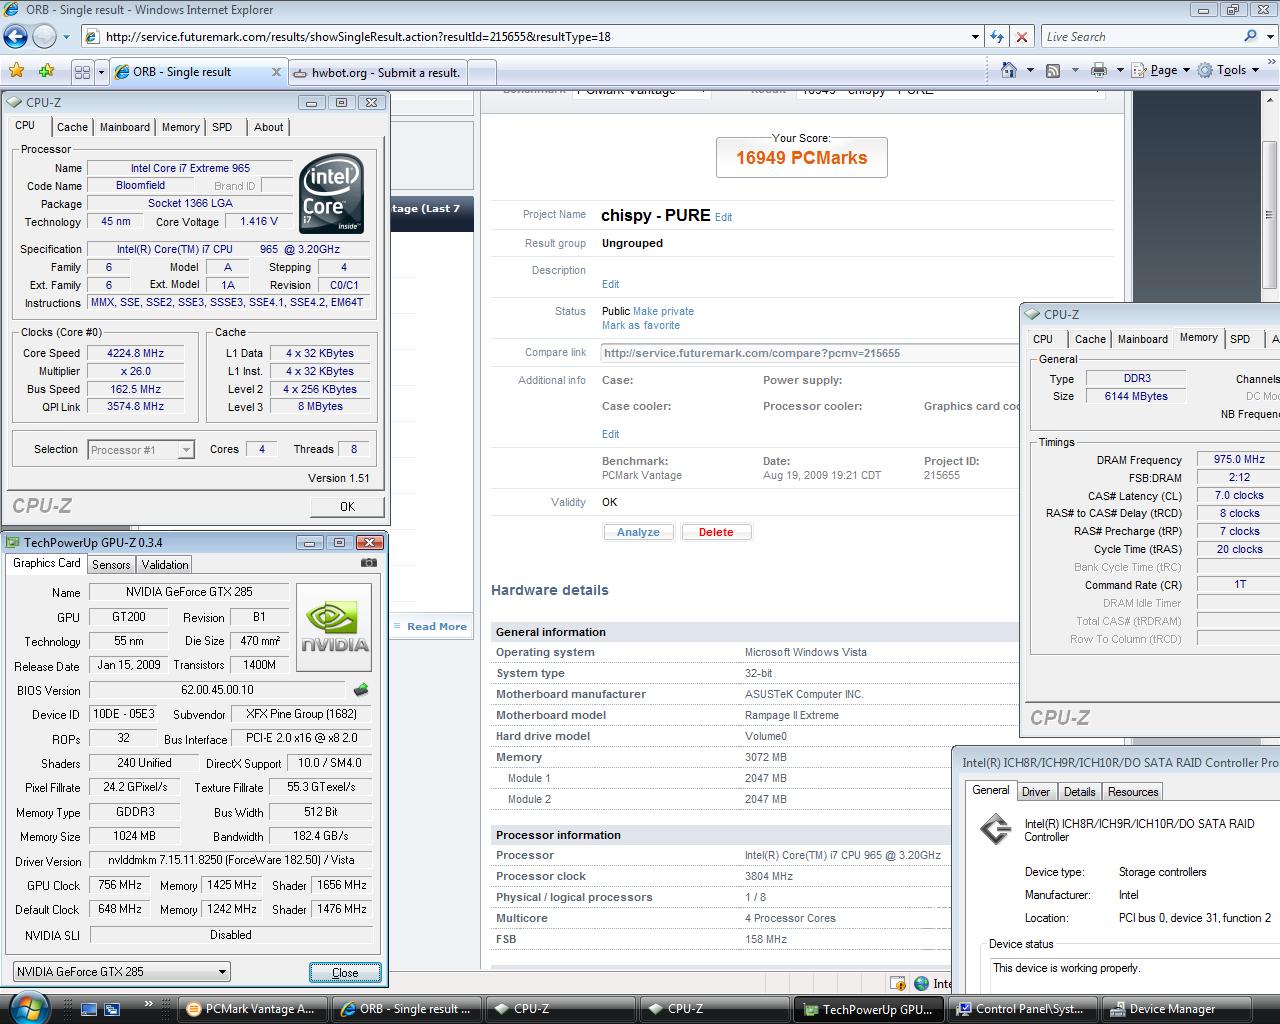1280x1024 pixels.
Task: Click the Show Desktop quick launch icon
Action: coord(89,1009)
